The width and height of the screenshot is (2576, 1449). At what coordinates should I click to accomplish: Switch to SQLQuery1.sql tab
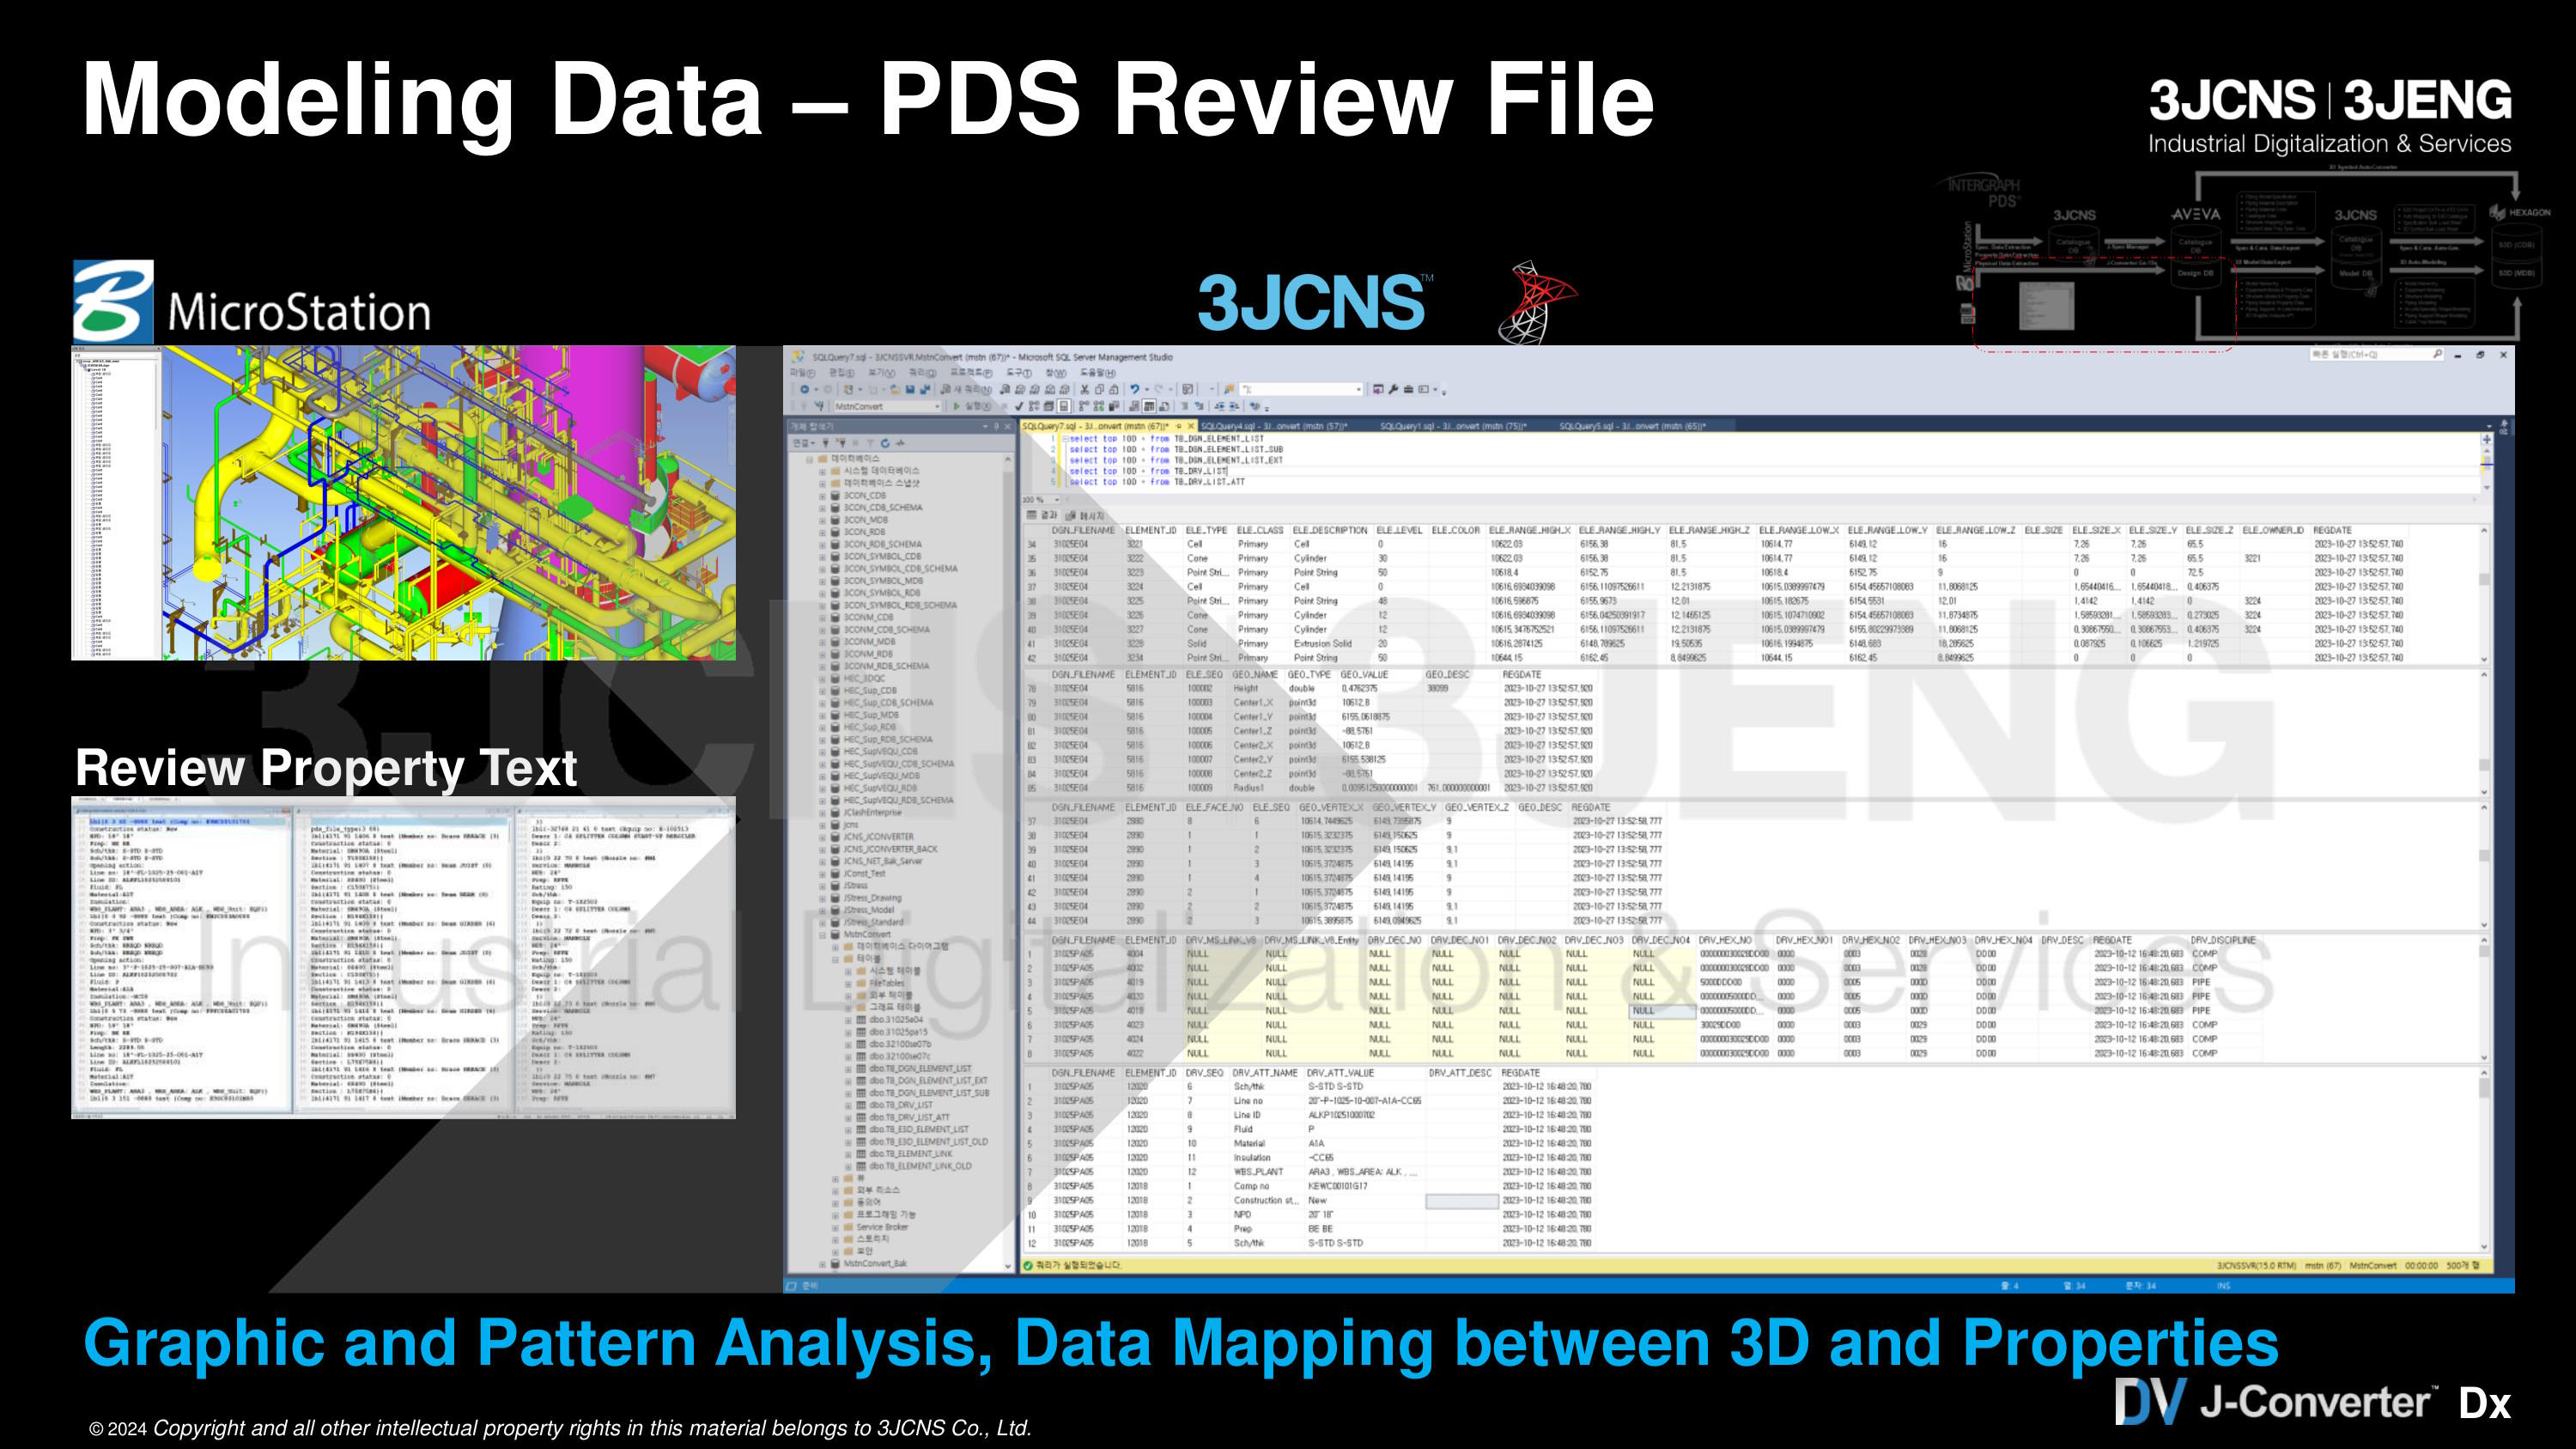click(x=1453, y=427)
